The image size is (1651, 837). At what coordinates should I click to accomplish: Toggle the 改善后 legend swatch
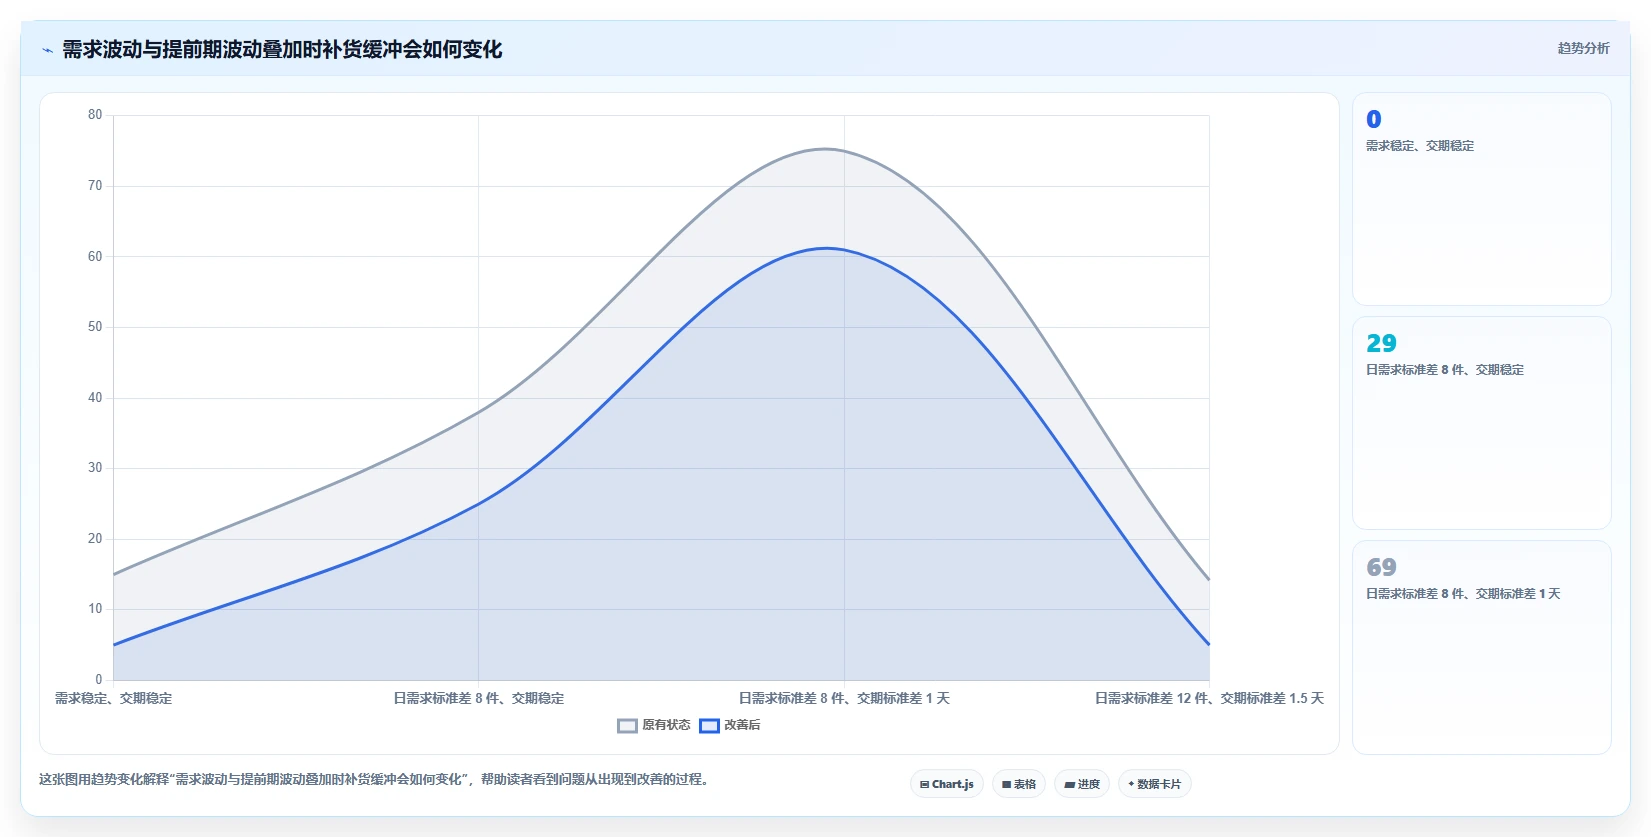coord(709,726)
